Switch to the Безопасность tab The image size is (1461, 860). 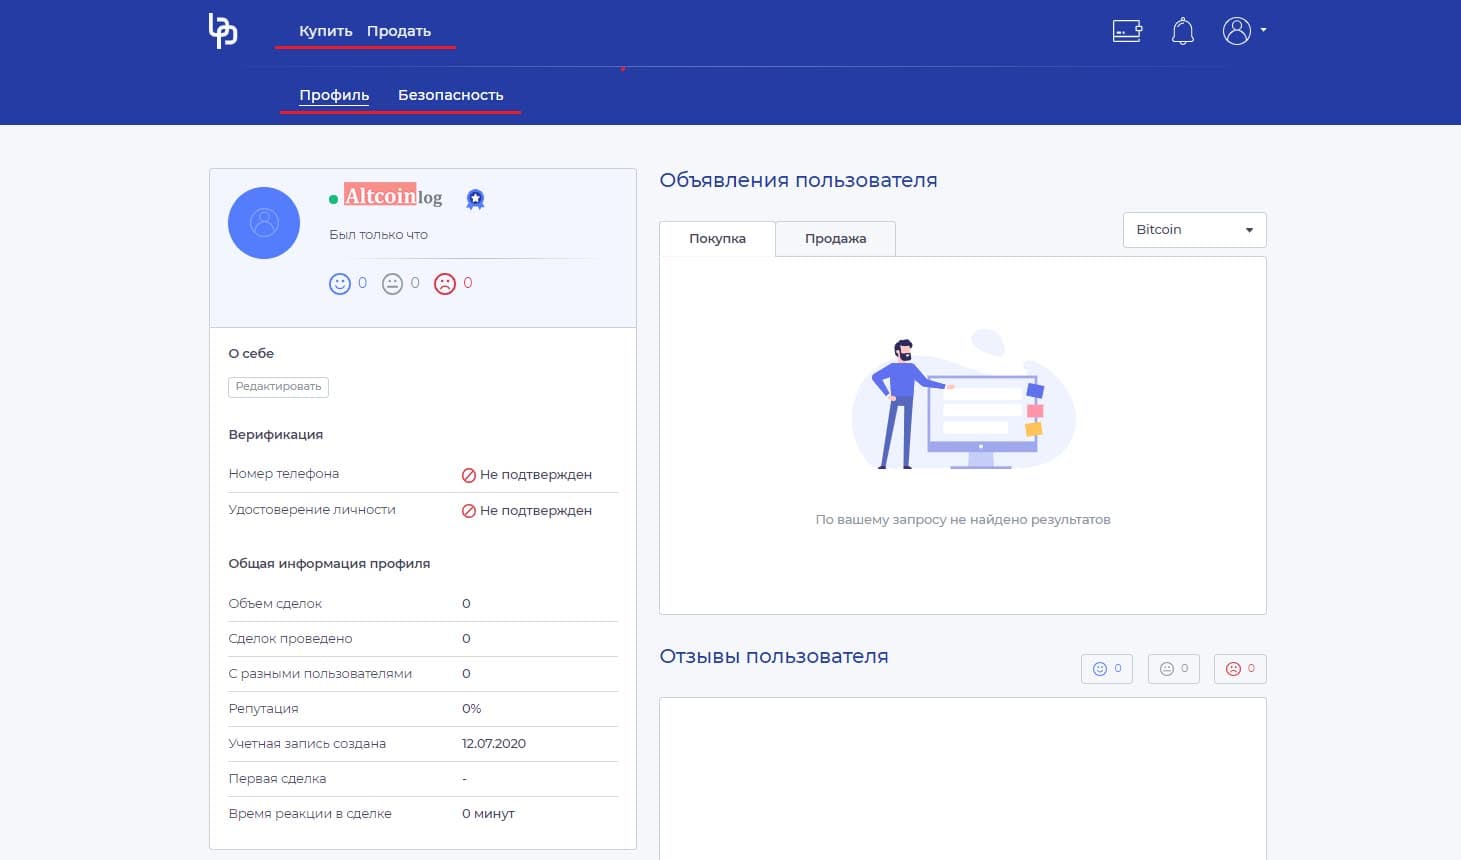(x=451, y=95)
